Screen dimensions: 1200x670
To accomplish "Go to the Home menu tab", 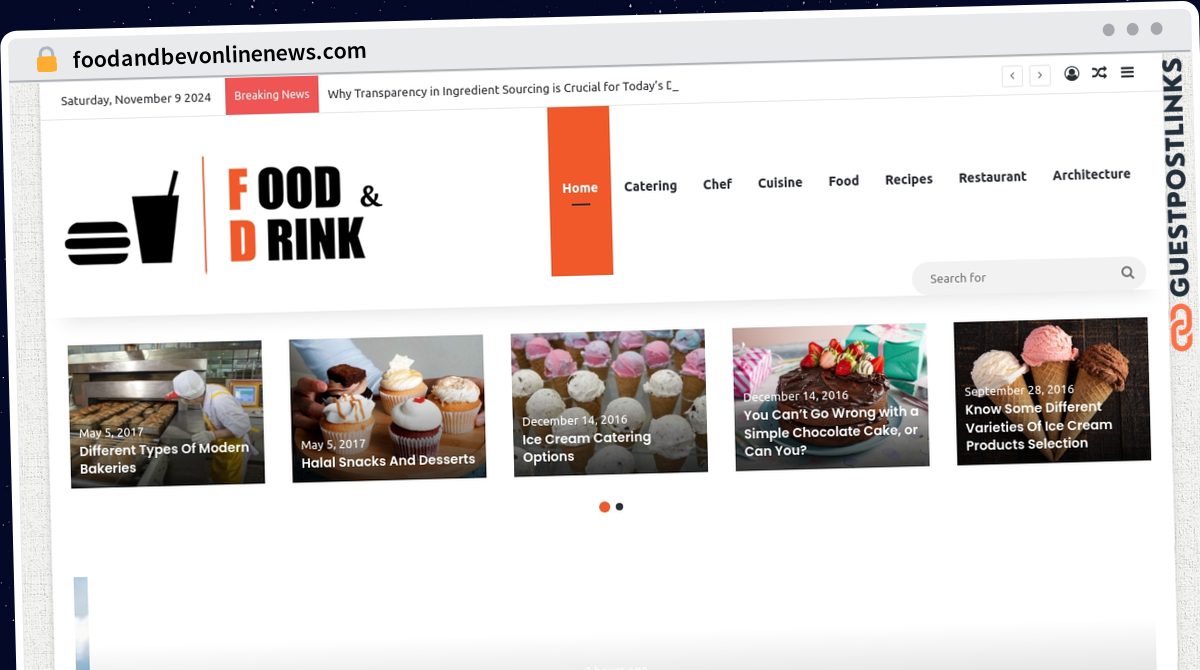I will 579,190.
